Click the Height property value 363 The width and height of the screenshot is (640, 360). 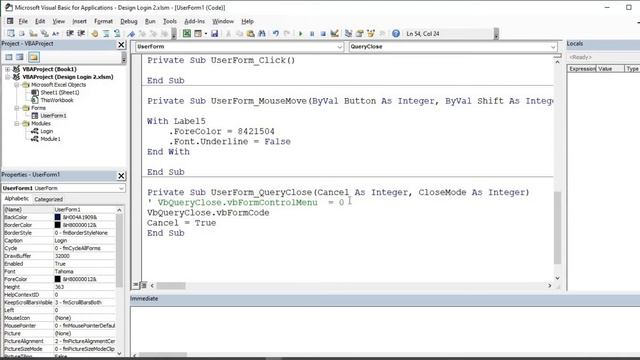pos(84,287)
